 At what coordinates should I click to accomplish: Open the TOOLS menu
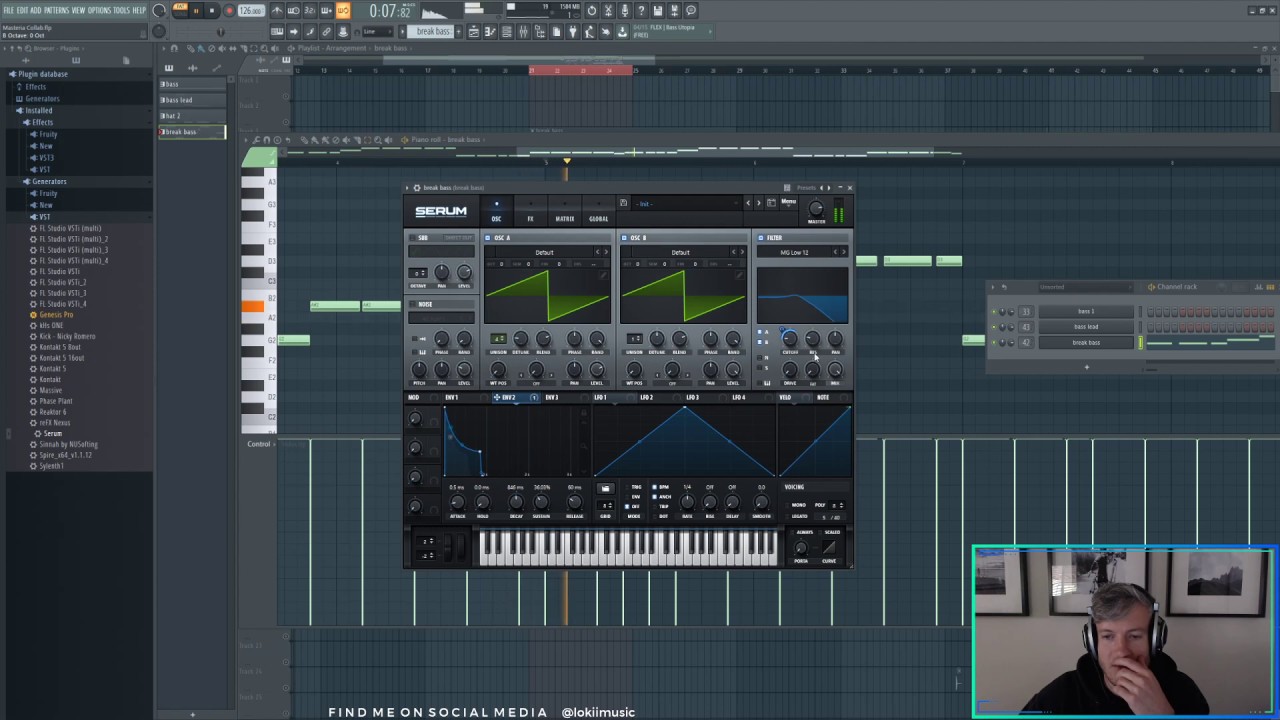click(122, 10)
